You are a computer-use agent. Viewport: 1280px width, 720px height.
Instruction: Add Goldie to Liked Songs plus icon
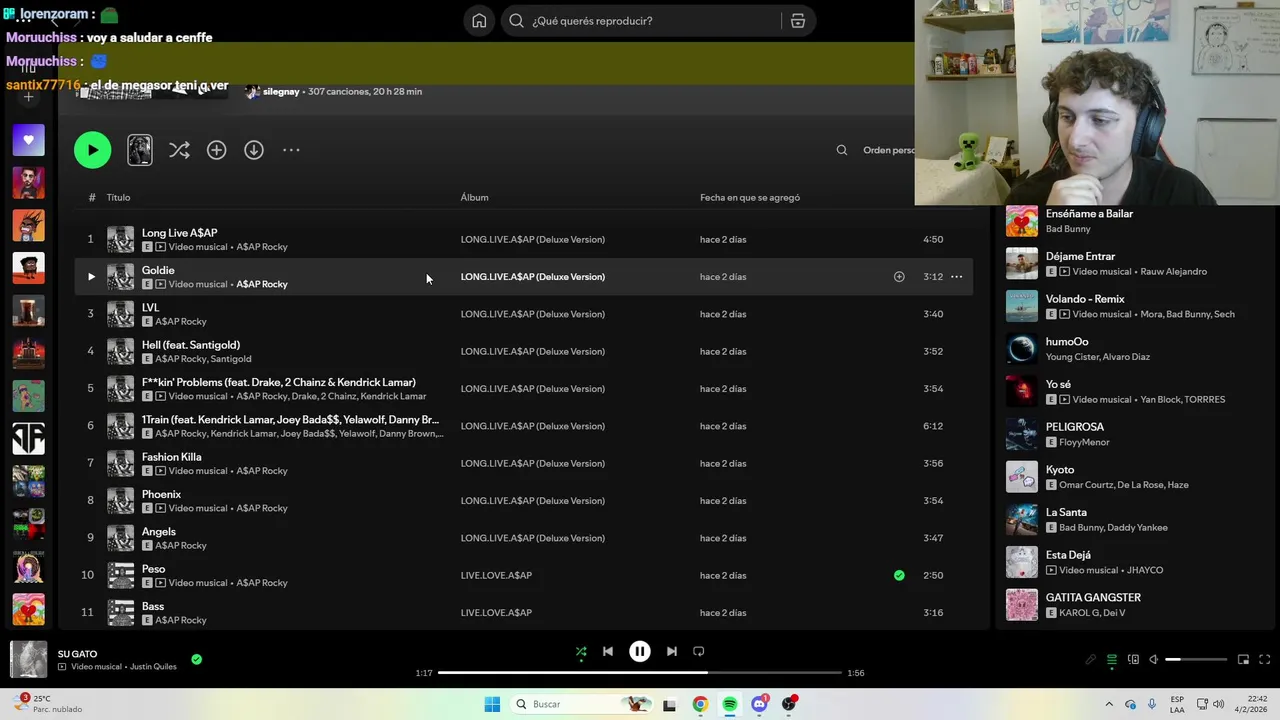pos(899,277)
